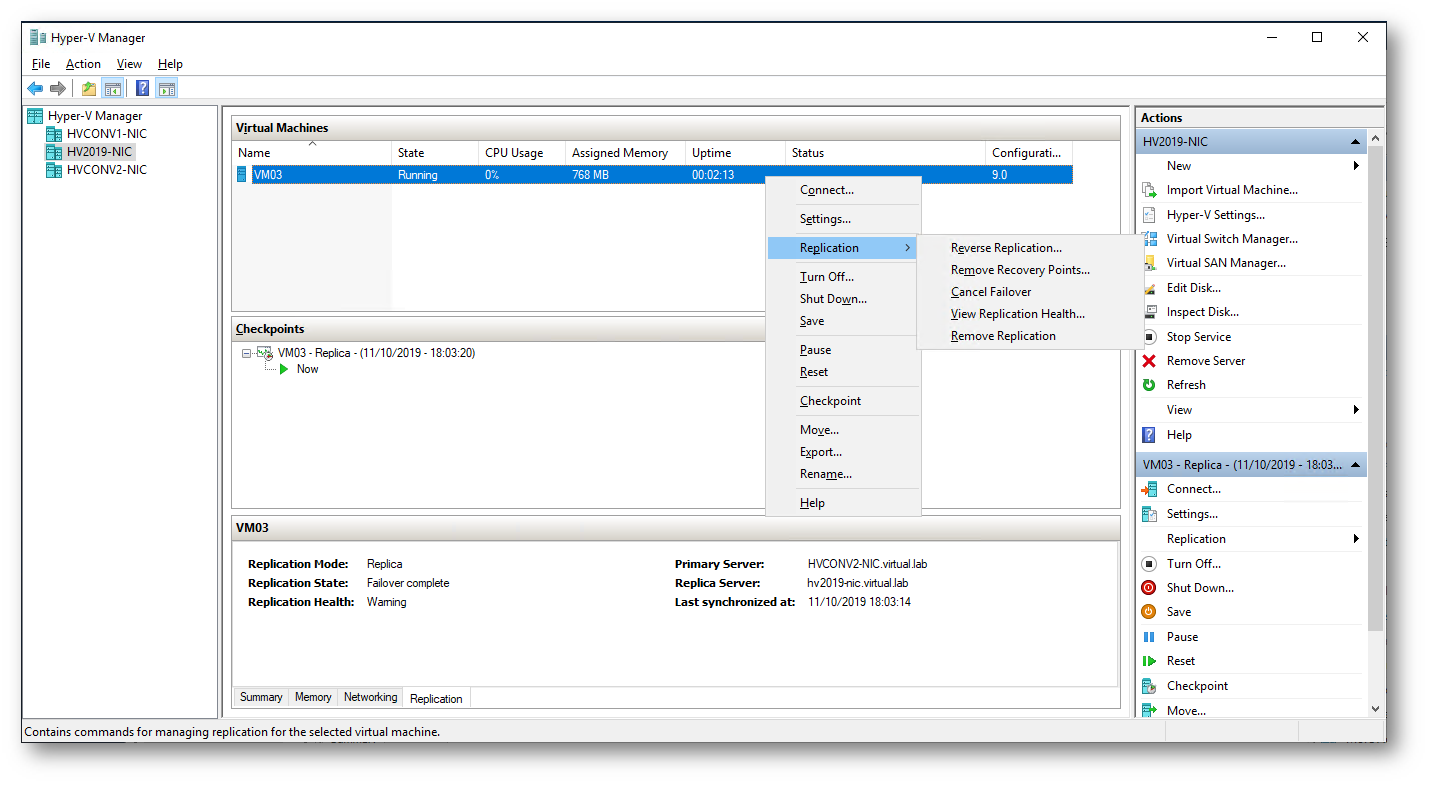Choose Remove Recovery Points from submenu

pyautogui.click(x=1029, y=270)
